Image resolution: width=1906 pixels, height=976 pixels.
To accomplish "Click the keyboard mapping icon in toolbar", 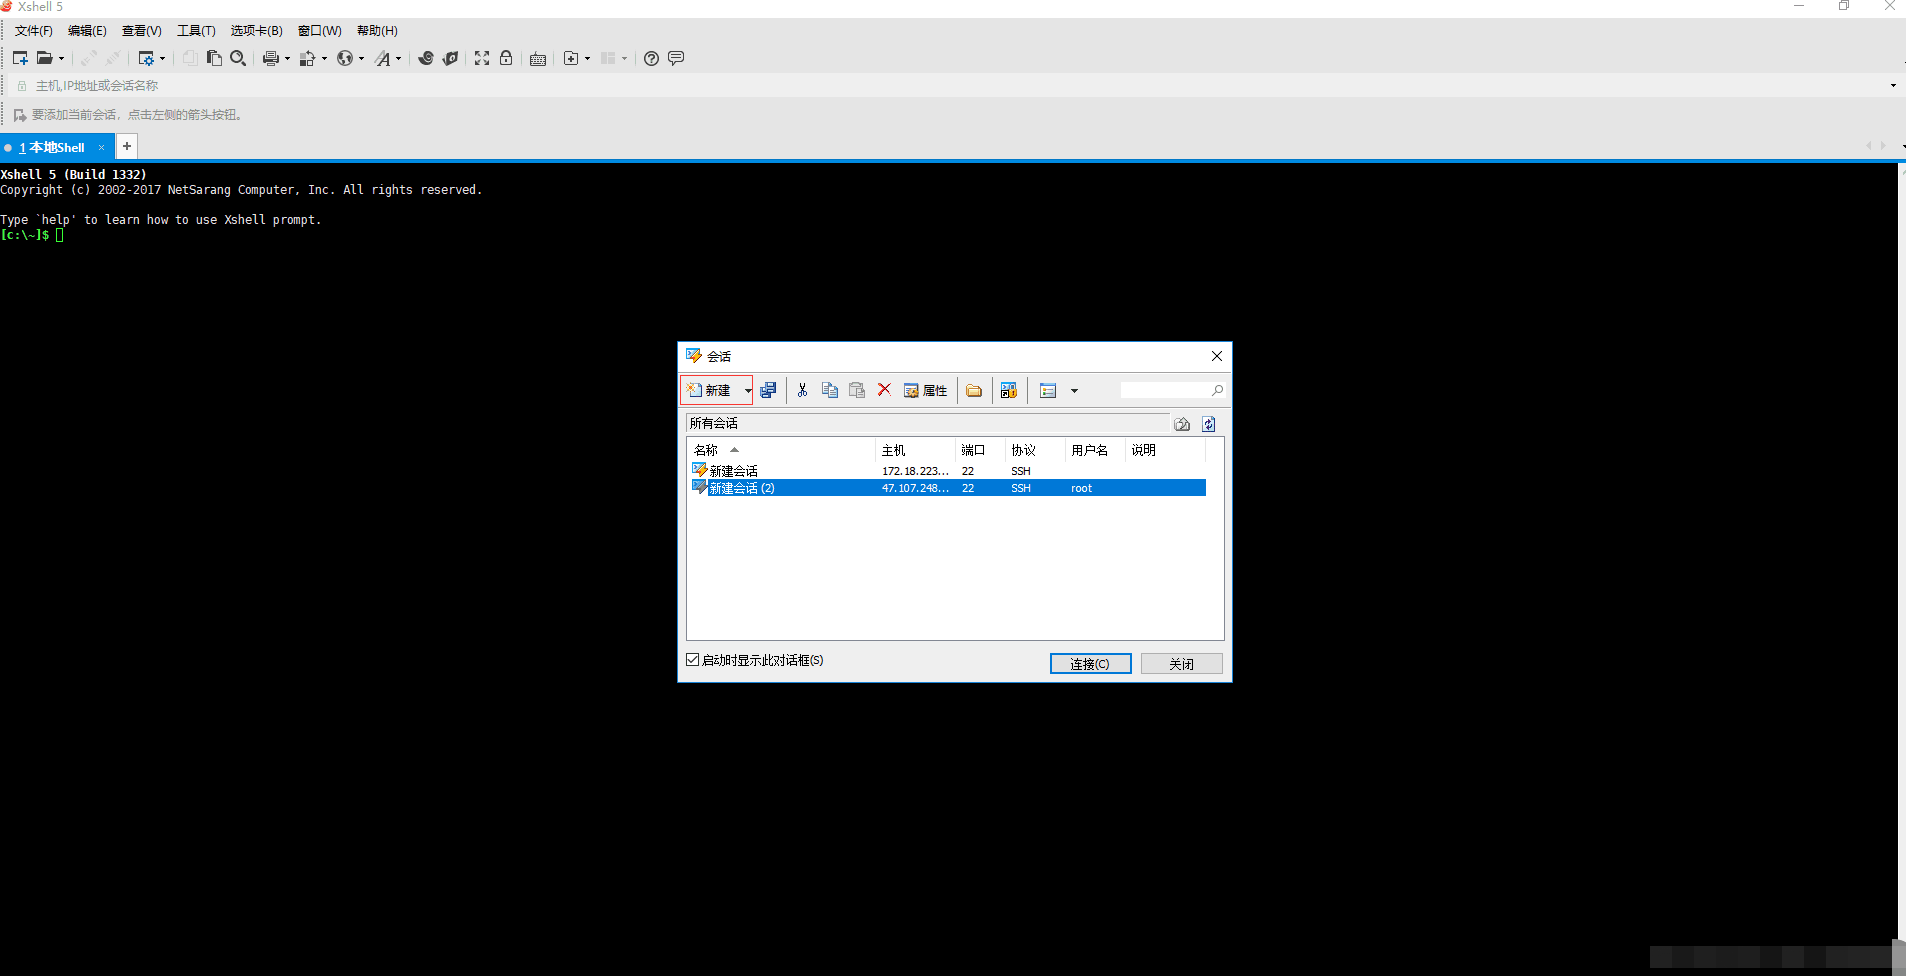I will point(538,59).
